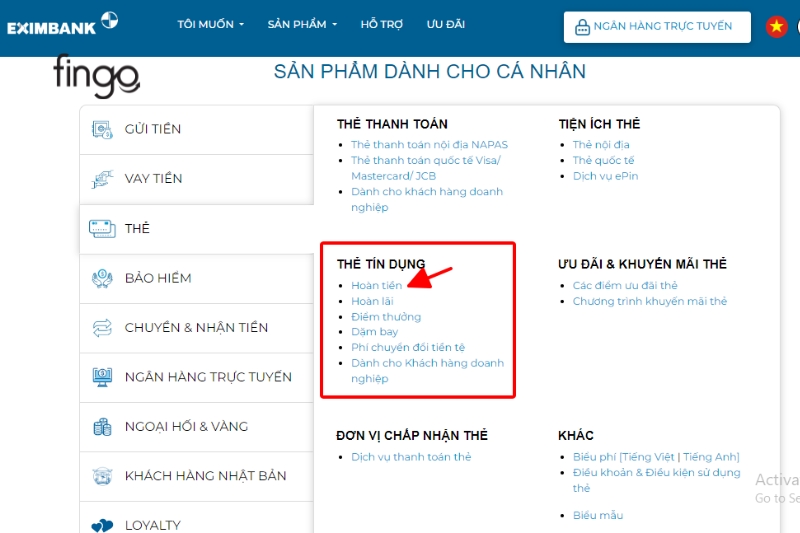Screen dimensions: 800x533
Task: Click the hand-money icon beside VAY TIỀN
Action: (102, 179)
